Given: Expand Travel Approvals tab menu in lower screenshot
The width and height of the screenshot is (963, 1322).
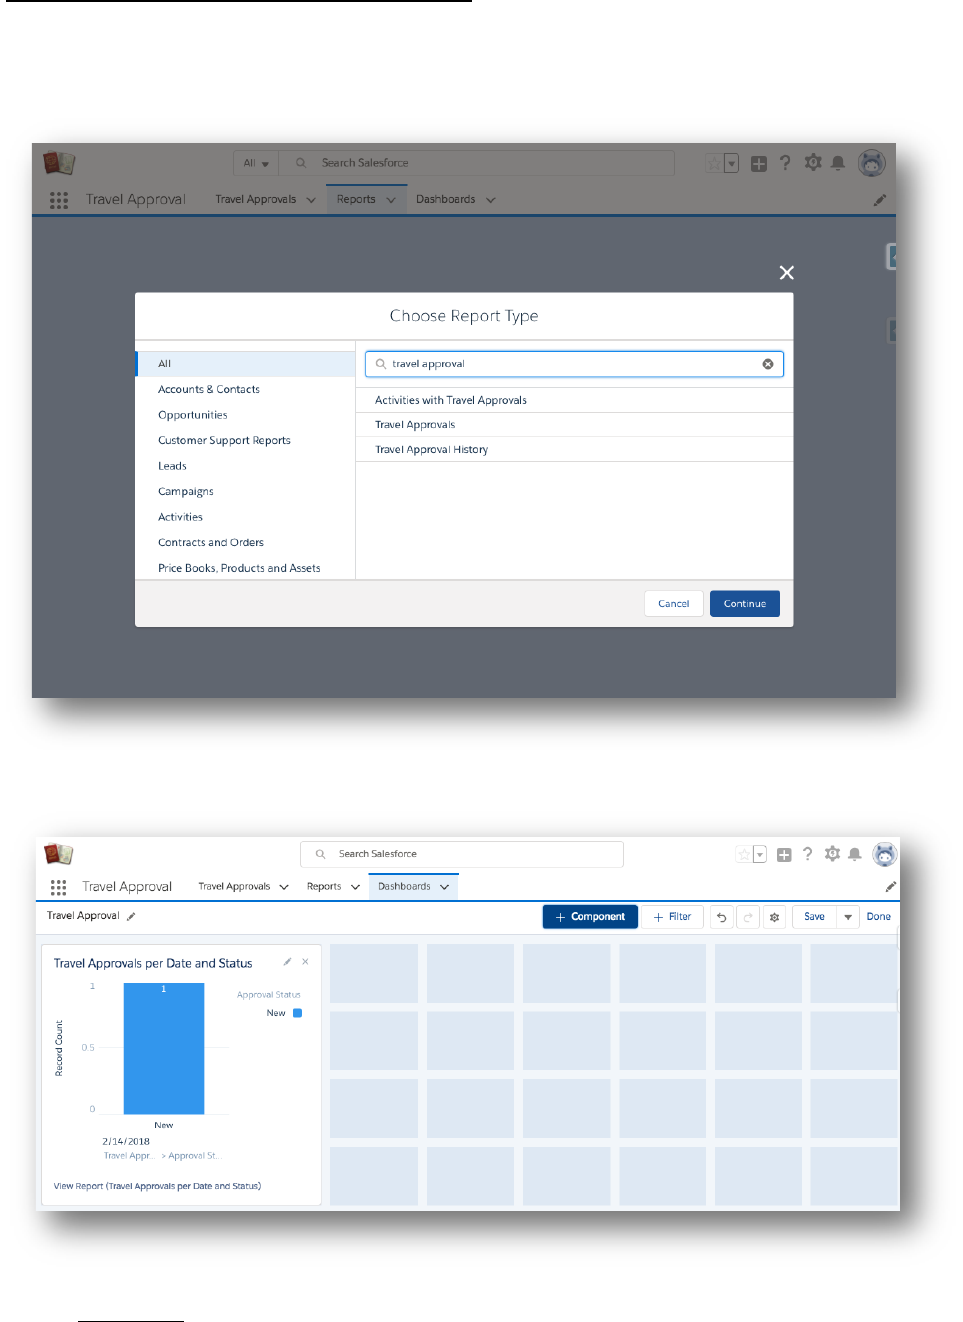Looking at the screenshot, I should pos(284,887).
